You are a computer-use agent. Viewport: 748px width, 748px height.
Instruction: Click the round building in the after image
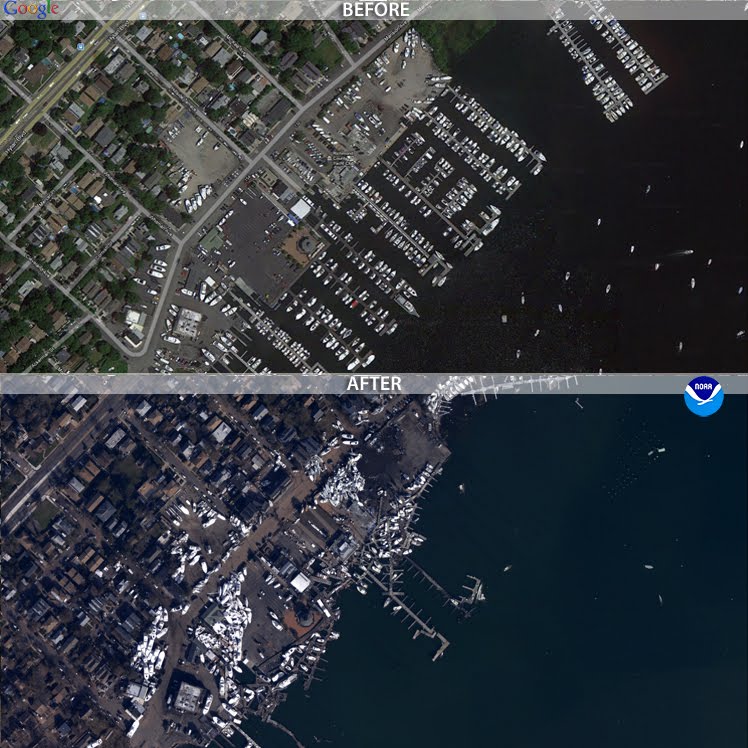click(305, 618)
